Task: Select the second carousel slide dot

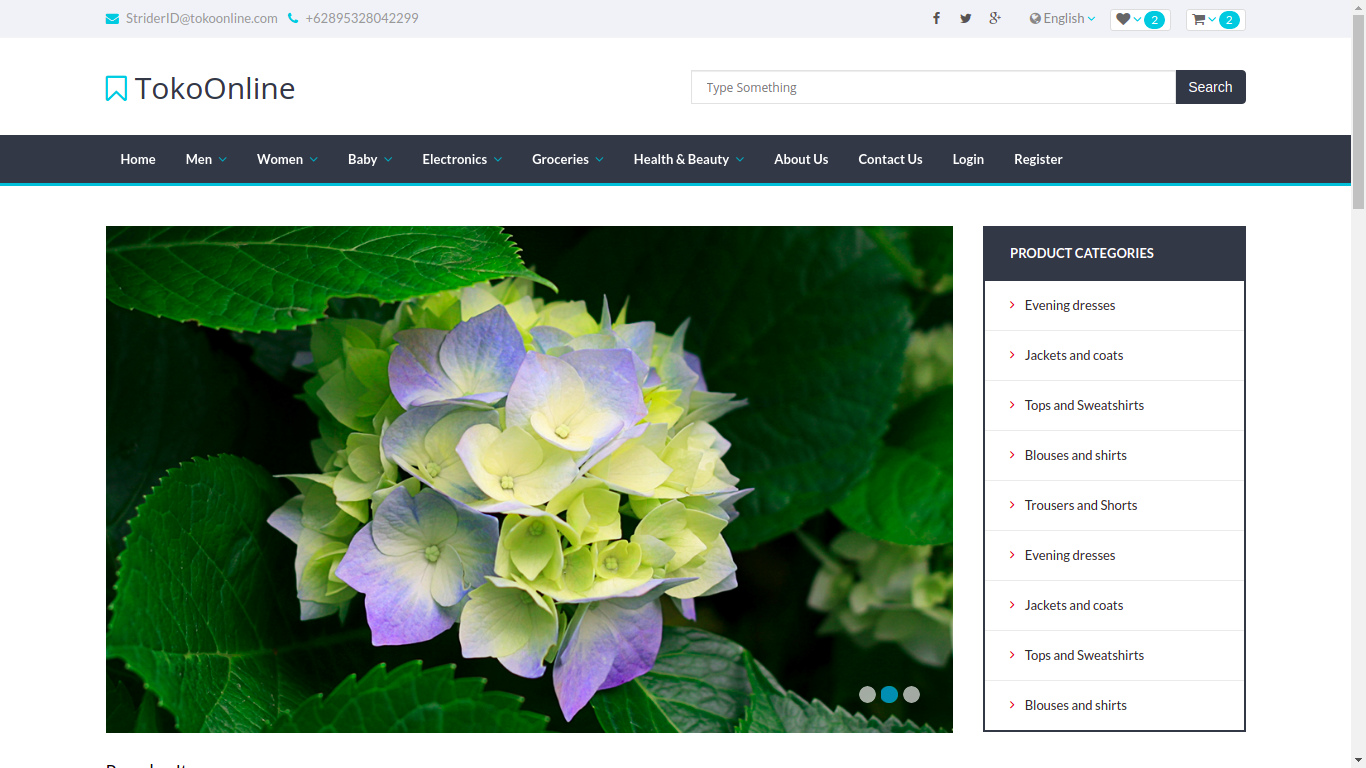Action: tap(889, 694)
